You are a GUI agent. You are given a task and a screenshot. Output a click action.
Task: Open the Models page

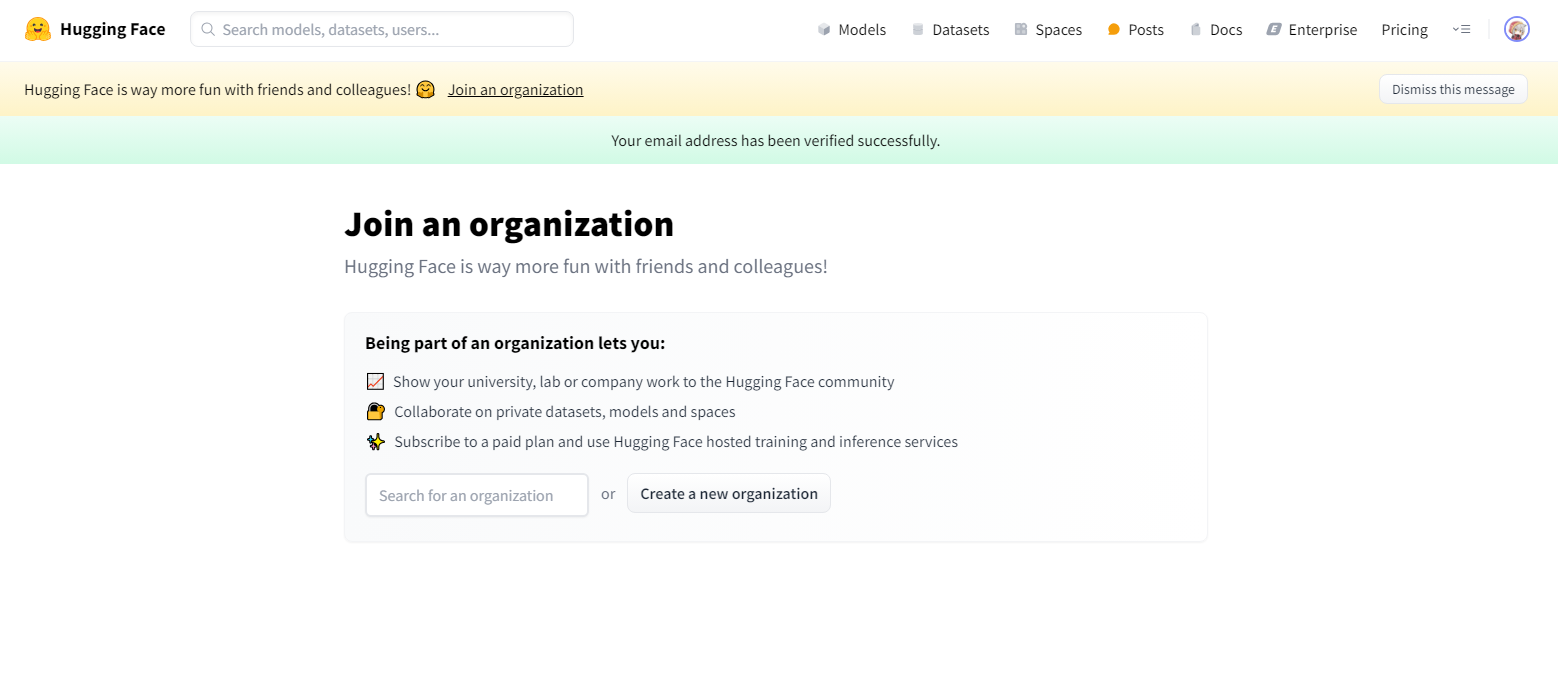(852, 30)
